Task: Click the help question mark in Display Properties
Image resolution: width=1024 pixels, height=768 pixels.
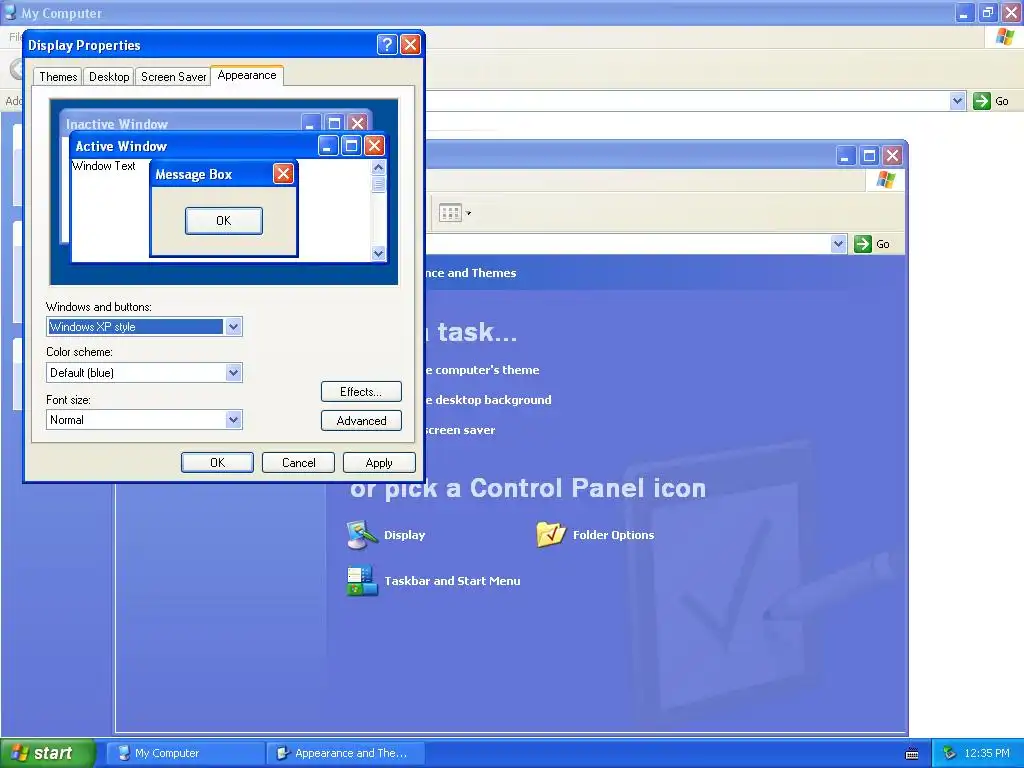Action: coord(387,44)
